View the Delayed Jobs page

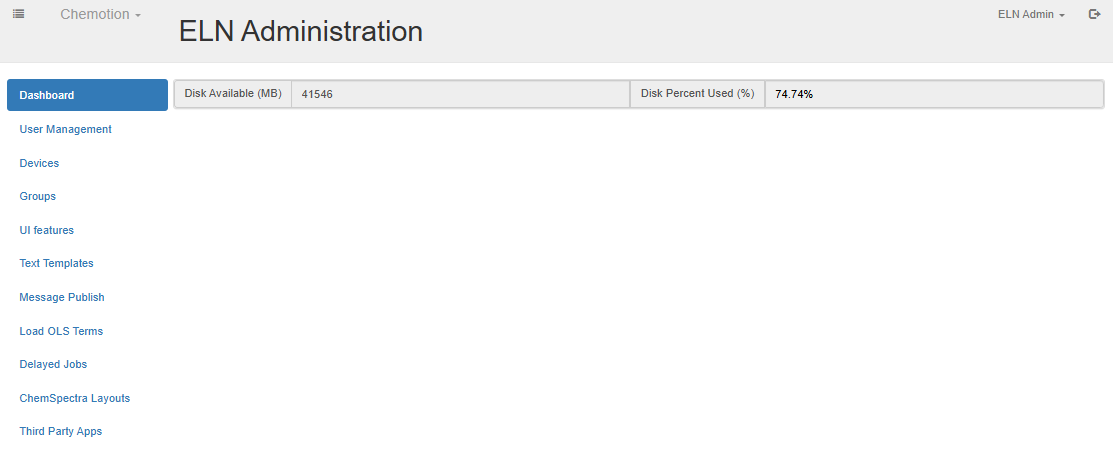tap(53, 364)
